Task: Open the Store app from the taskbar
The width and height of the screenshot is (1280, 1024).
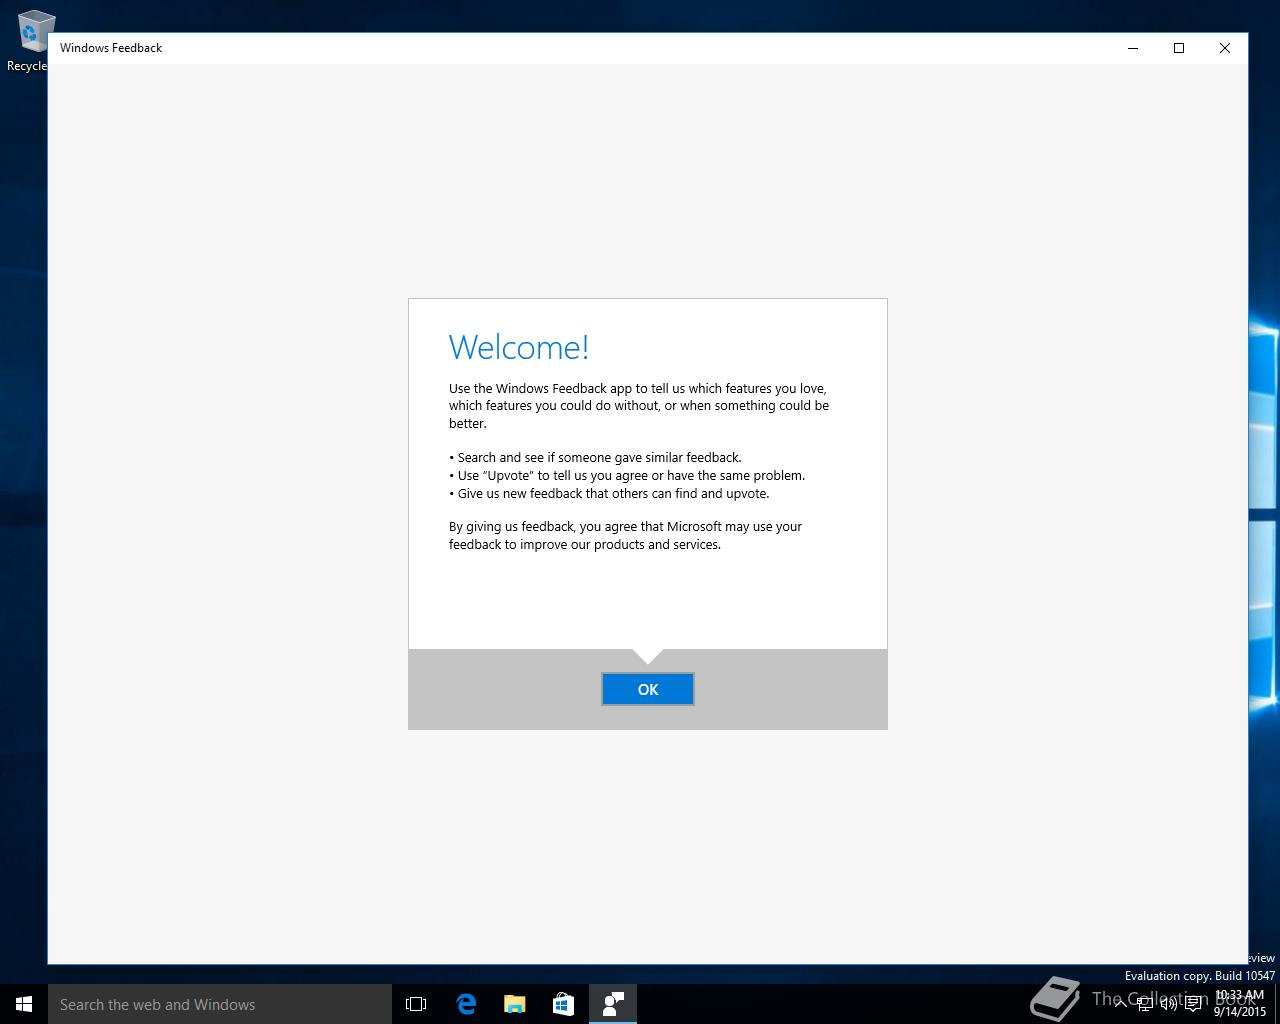Action: [x=564, y=1004]
